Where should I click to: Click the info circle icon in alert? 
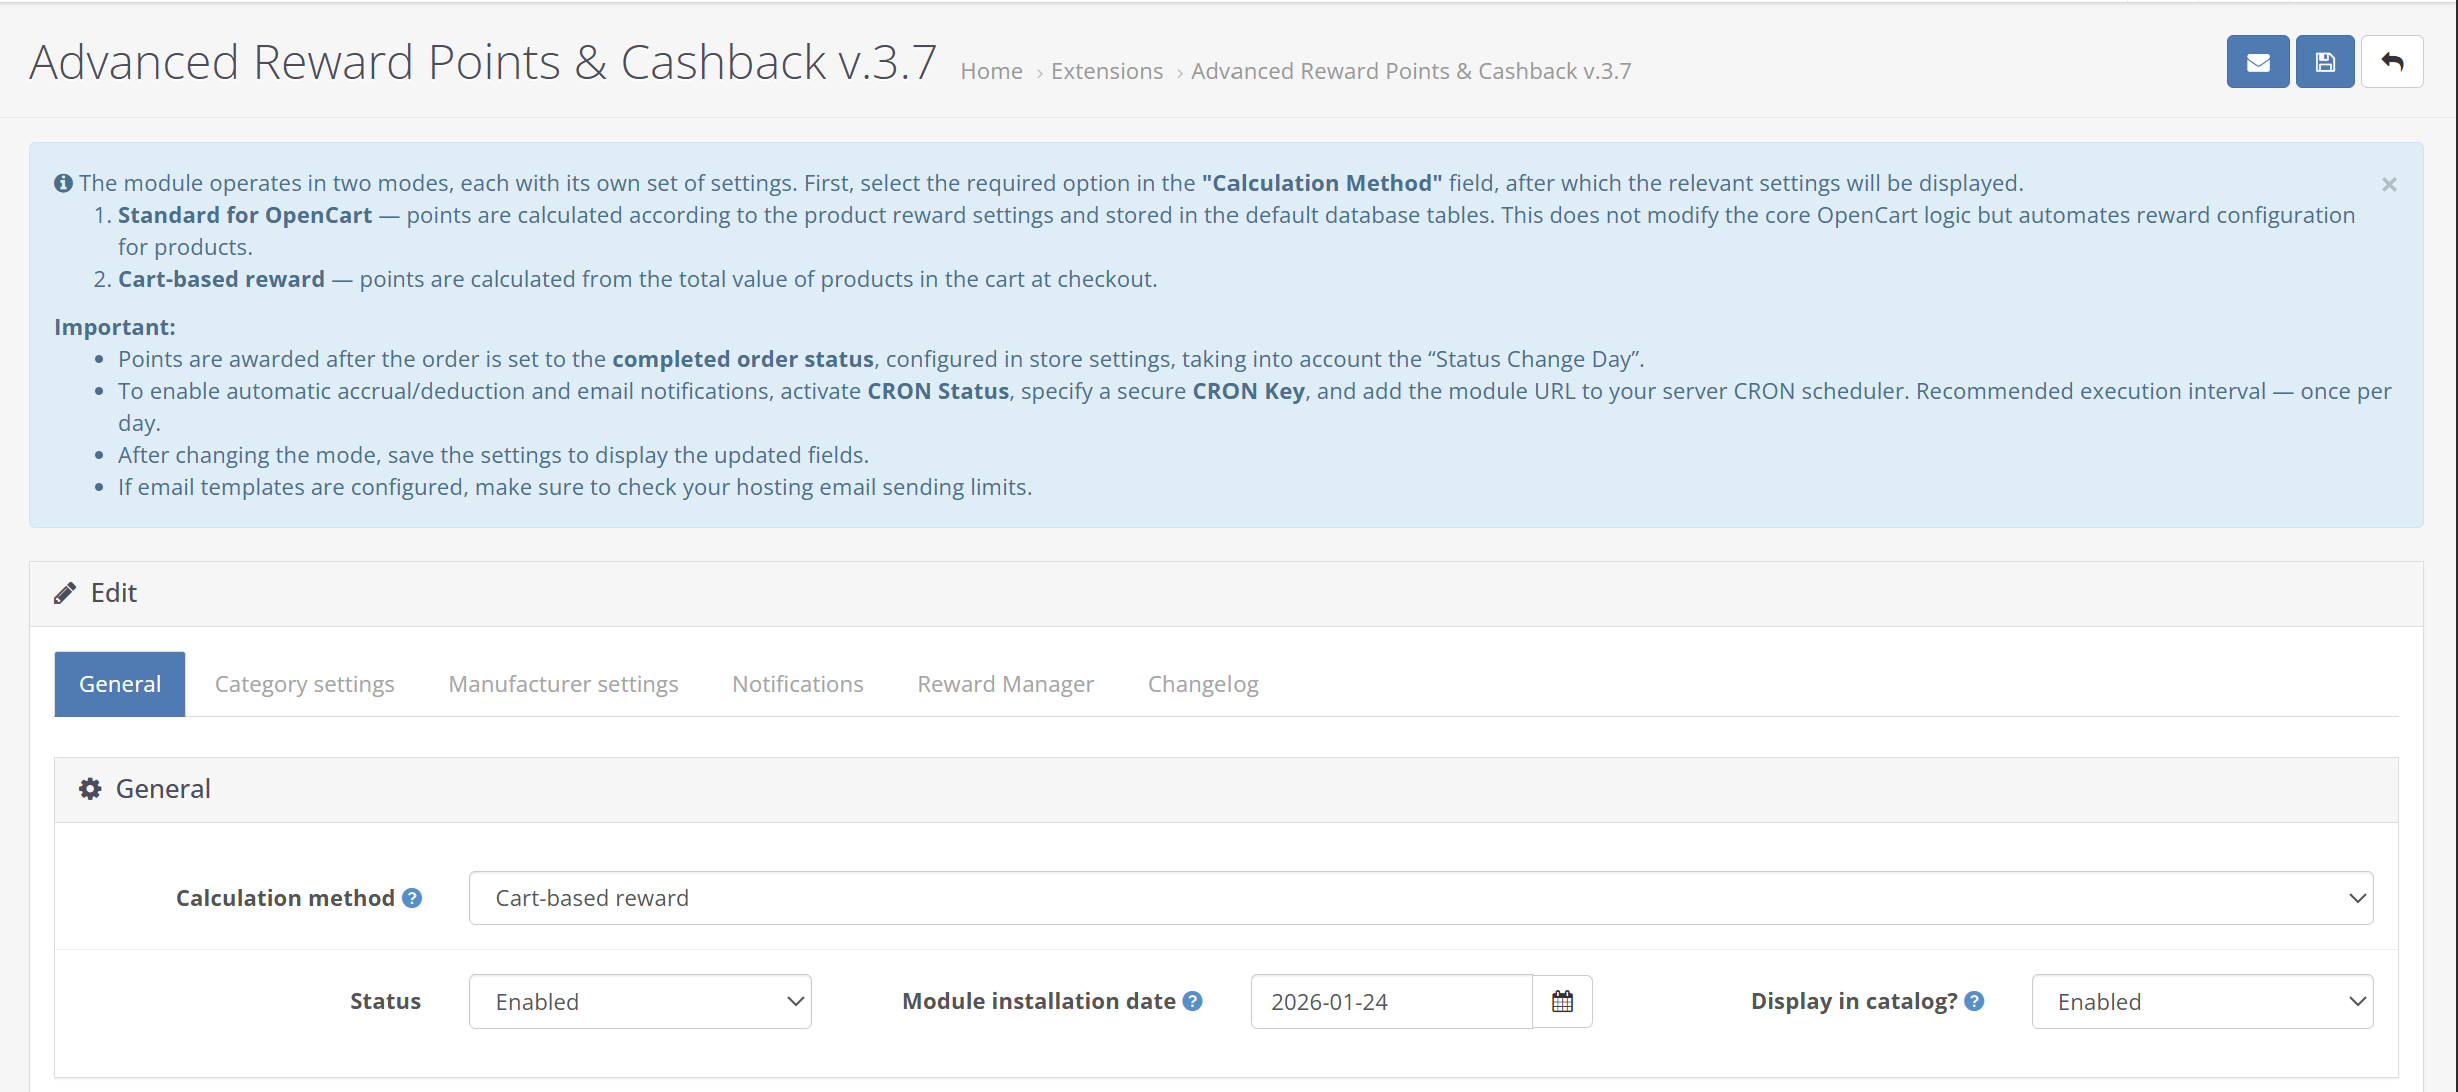pyautogui.click(x=63, y=183)
